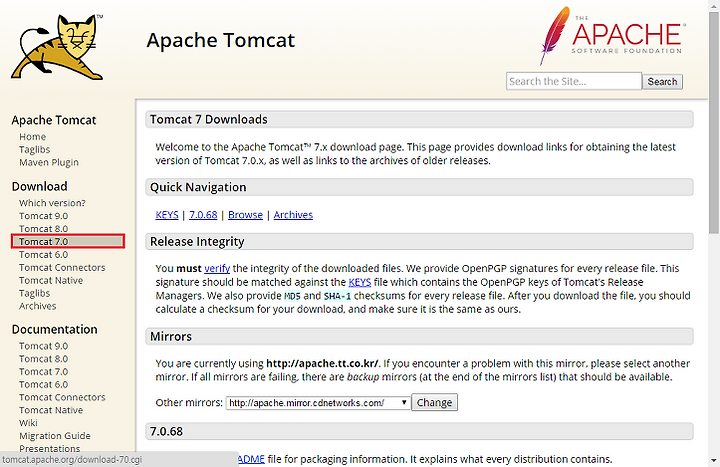This screenshot has height=467, width=720.
Task: Open Maven Plugin sidebar link
Action: [49, 163]
